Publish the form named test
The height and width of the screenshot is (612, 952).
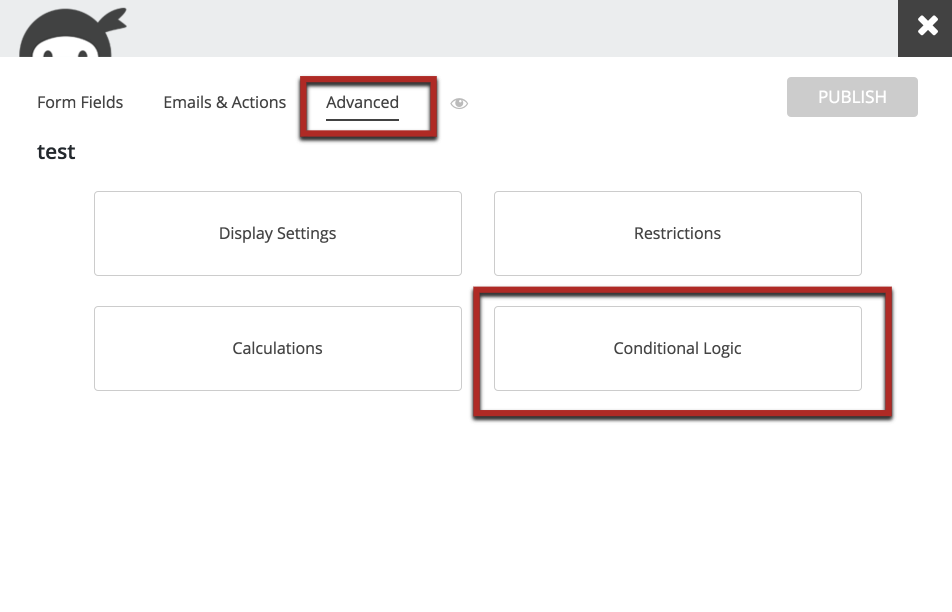click(851, 97)
